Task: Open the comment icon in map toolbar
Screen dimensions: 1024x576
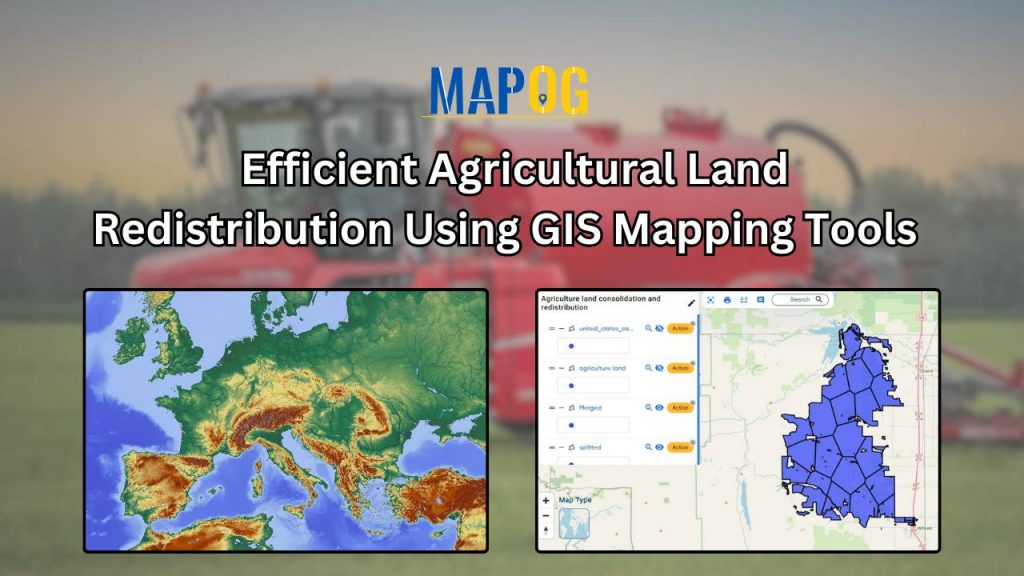Action: point(760,300)
